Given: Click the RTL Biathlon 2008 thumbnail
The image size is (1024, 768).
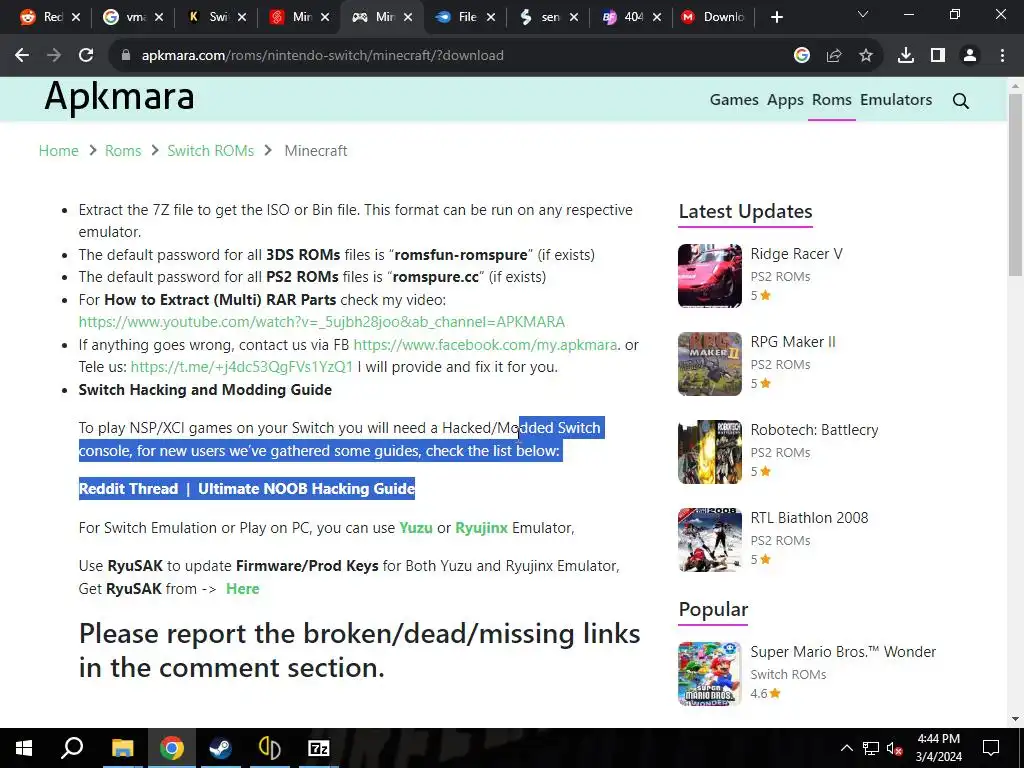Looking at the screenshot, I should [x=710, y=540].
